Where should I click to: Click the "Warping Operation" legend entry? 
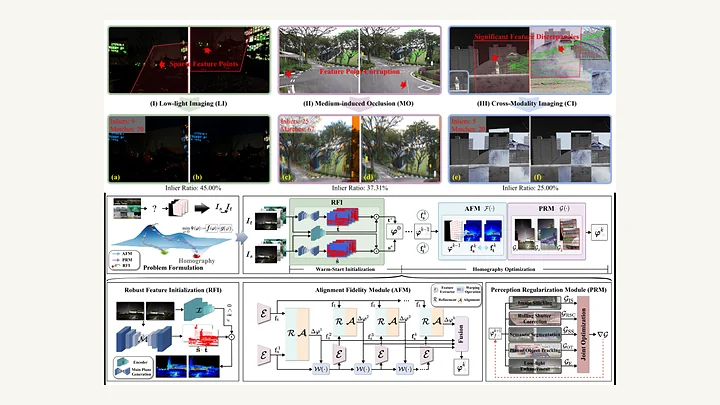tap(468, 290)
